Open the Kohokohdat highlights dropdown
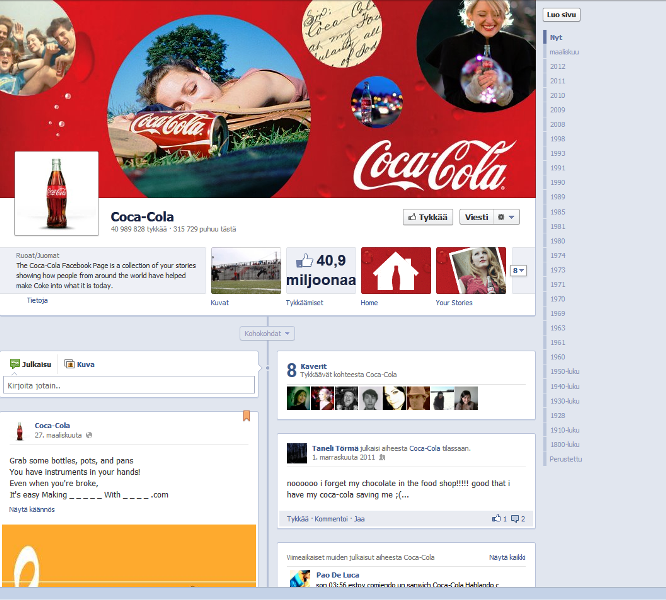Viewport: 666px width, 600px height. coord(267,333)
